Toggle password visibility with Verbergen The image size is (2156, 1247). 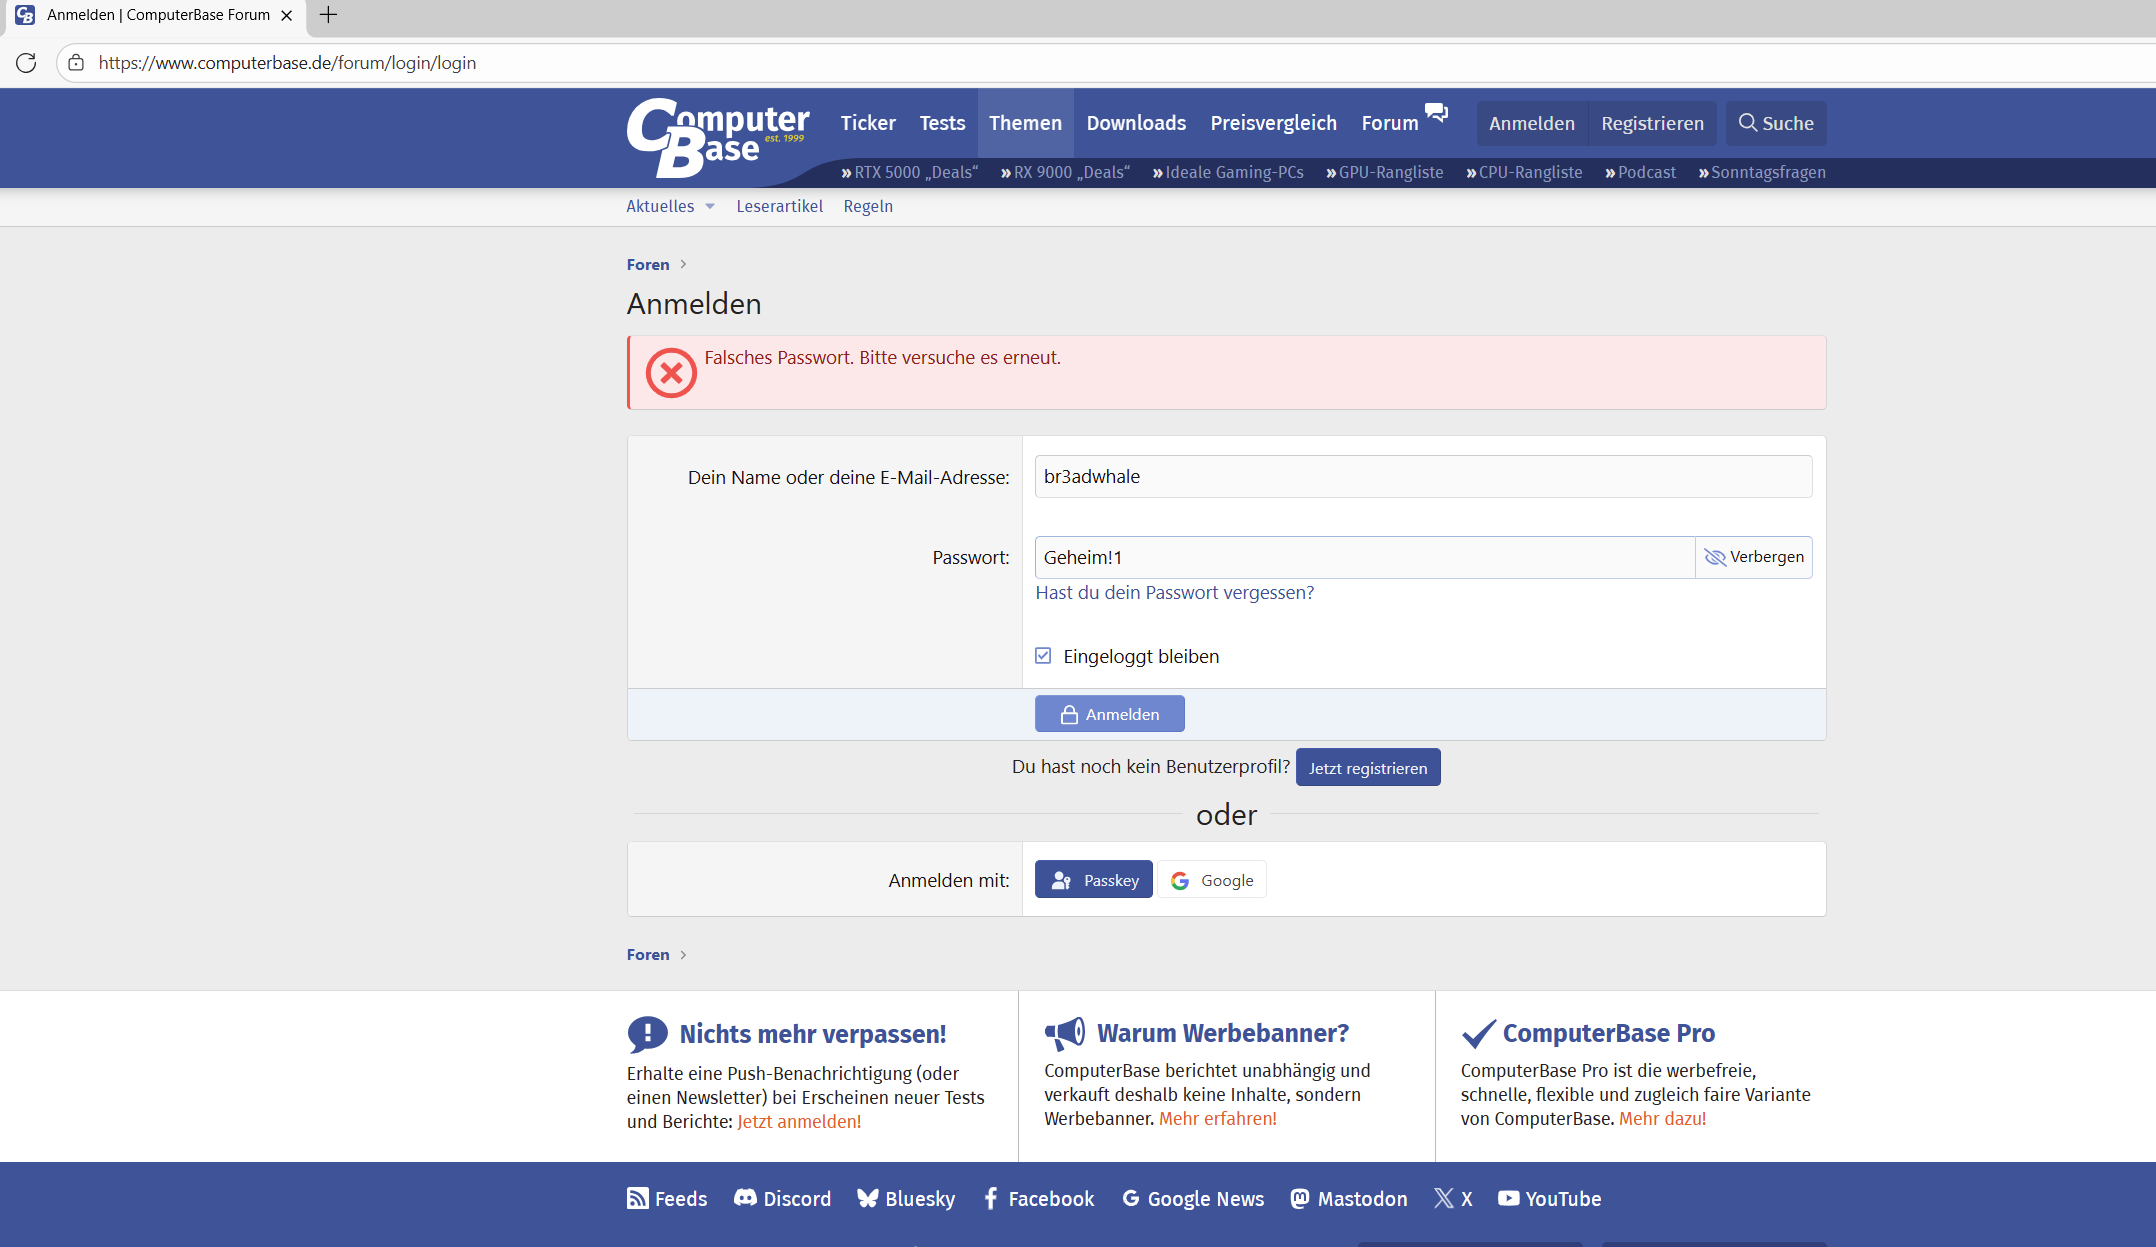pos(1753,557)
